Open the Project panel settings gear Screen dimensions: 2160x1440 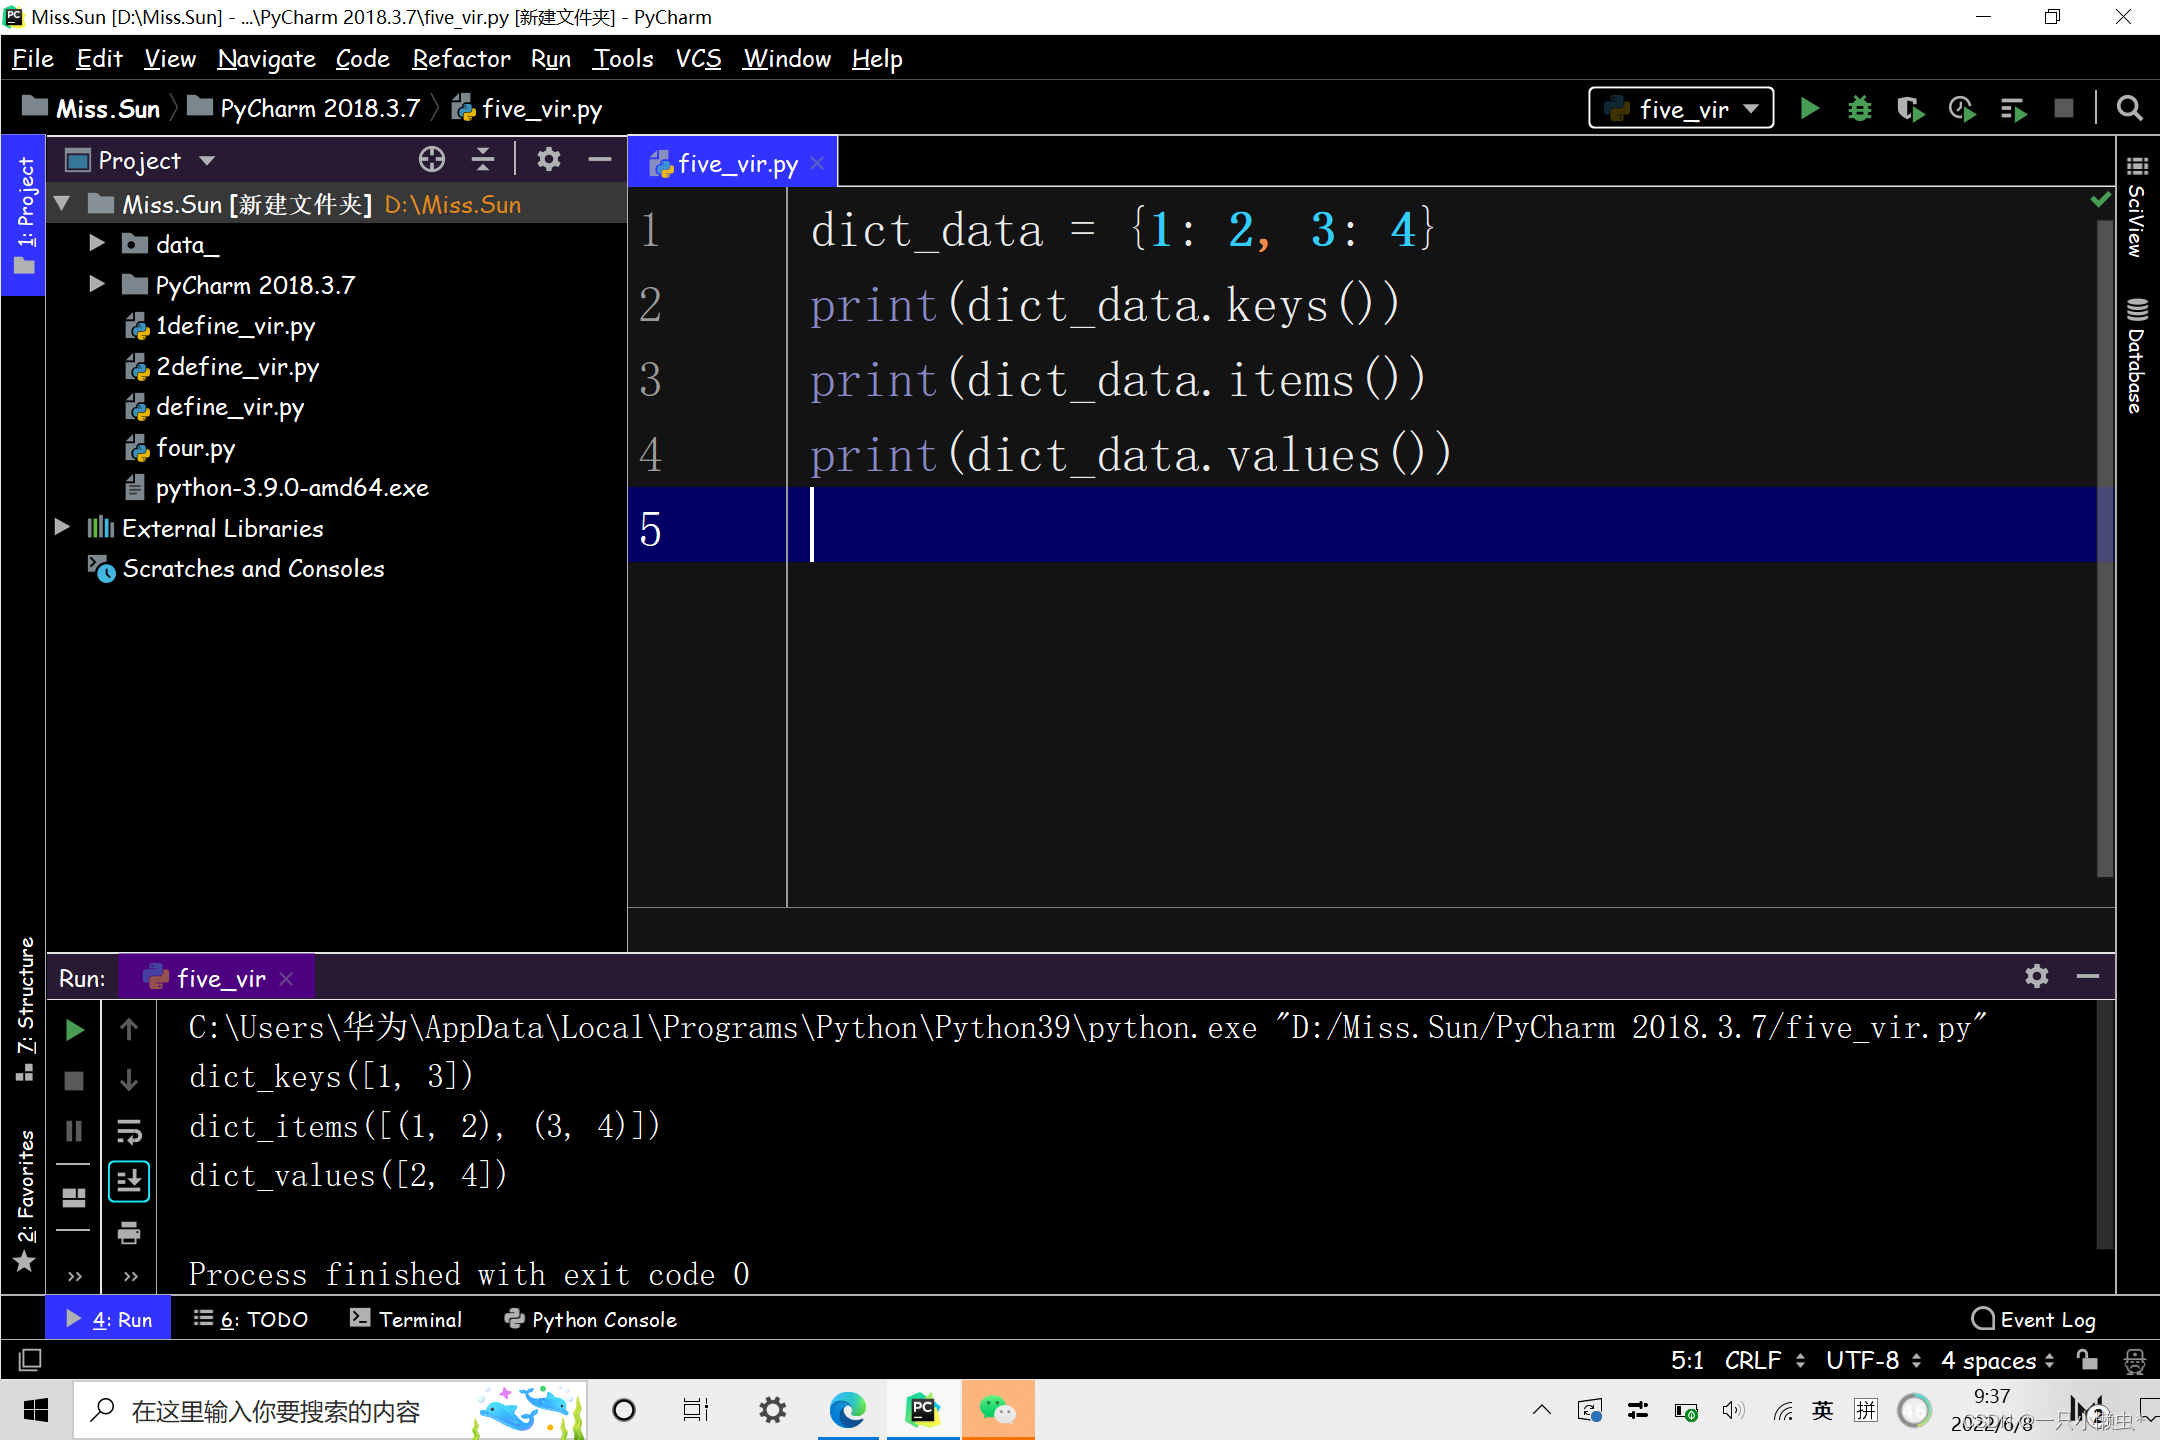(549, 160)
